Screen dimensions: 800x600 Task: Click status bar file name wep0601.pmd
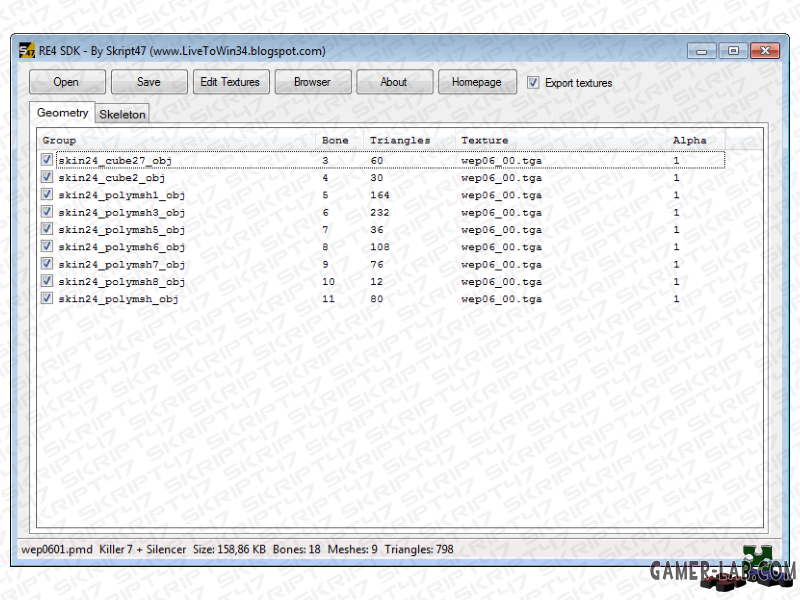[57, 549]
